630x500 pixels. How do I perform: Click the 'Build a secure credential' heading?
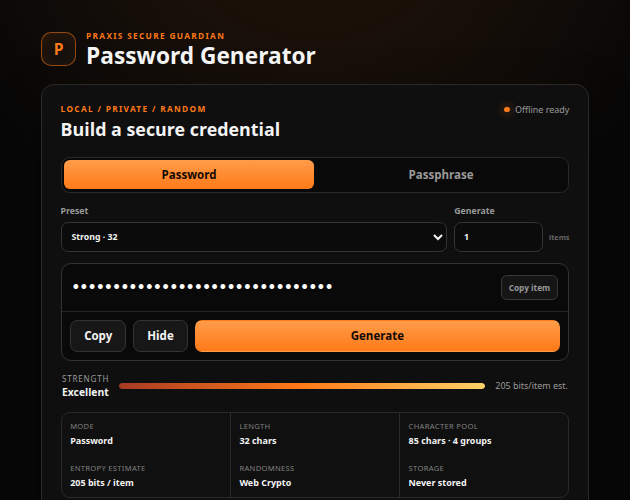pyautogui.click(x=170, y=129)
